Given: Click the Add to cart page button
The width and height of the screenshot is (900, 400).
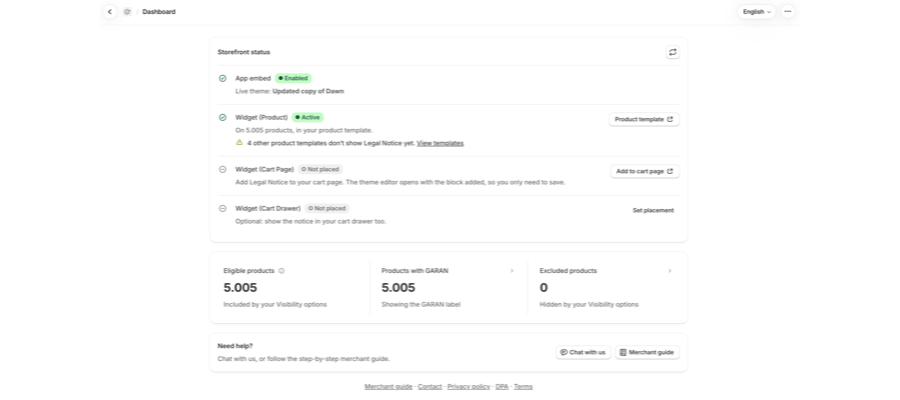Looking at the screenshot, I should point(645,171).
